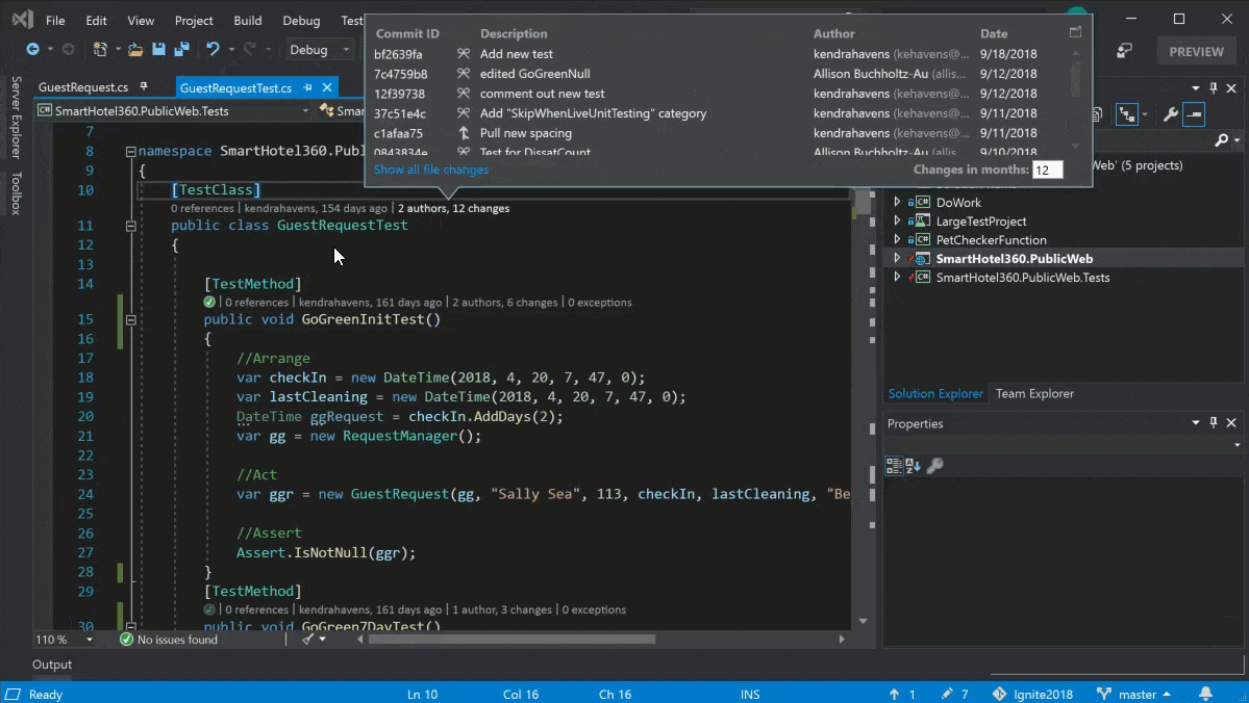Image resolution: width=1249 pixels, height=703 pixels.
Task: Click the Navigate Backward arrow icon
Action: pyautogui.click(x=32, y=49)
